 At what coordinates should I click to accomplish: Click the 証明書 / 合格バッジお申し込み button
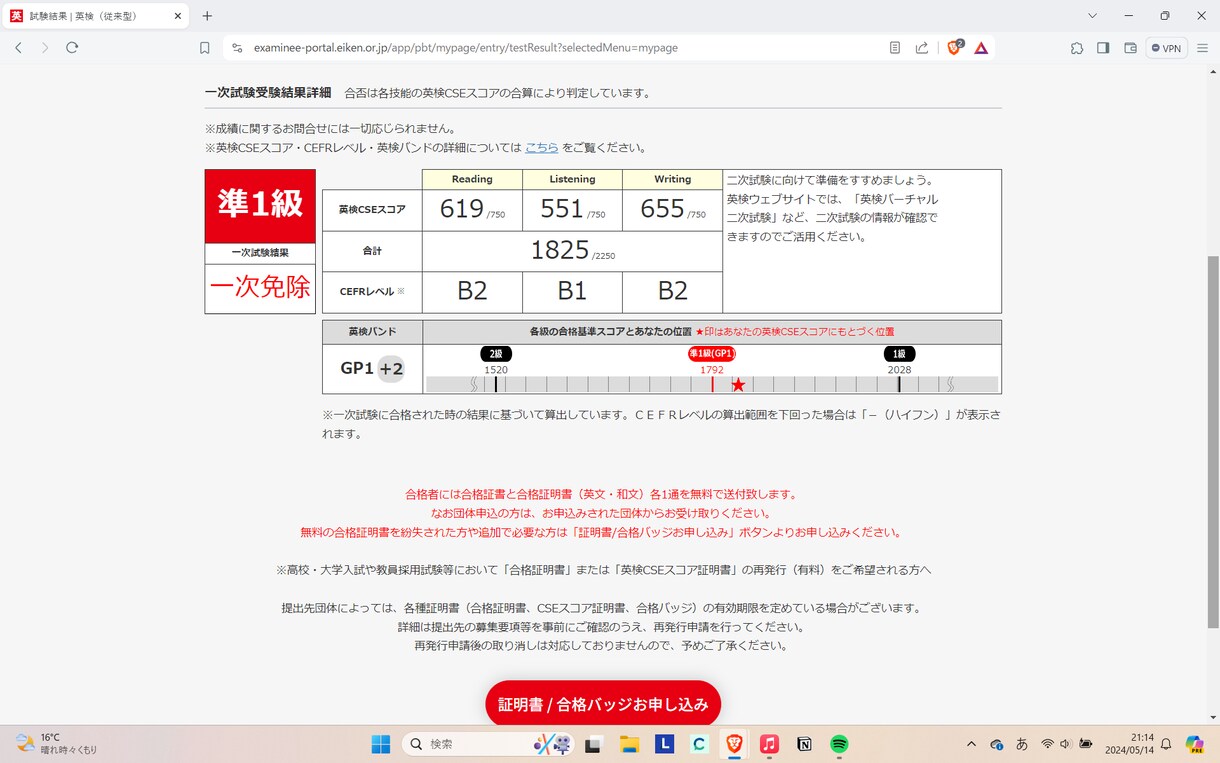click(603, 704)
